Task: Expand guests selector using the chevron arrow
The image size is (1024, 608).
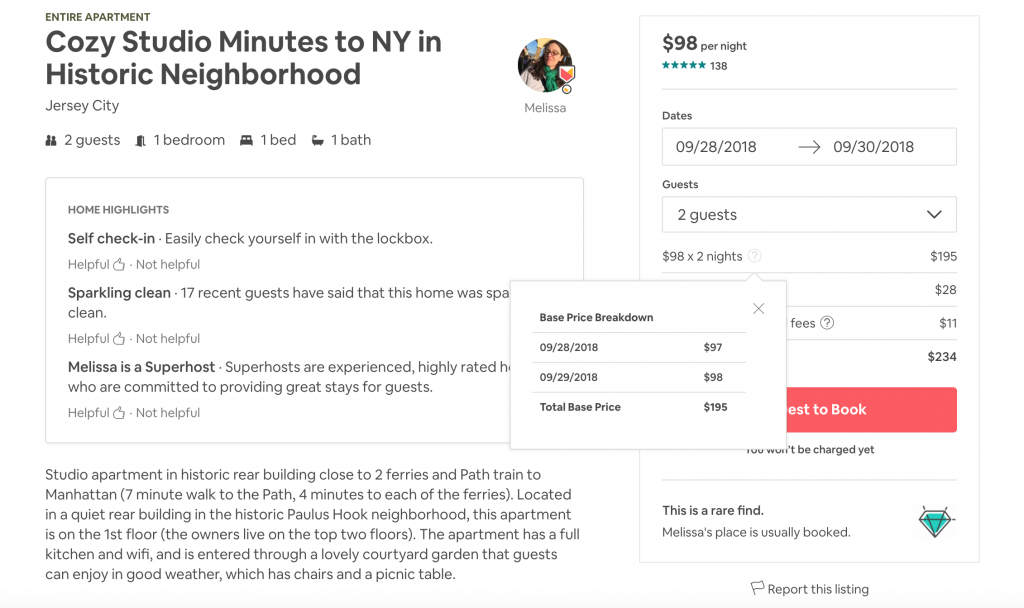Action: [x=934, y=214]
